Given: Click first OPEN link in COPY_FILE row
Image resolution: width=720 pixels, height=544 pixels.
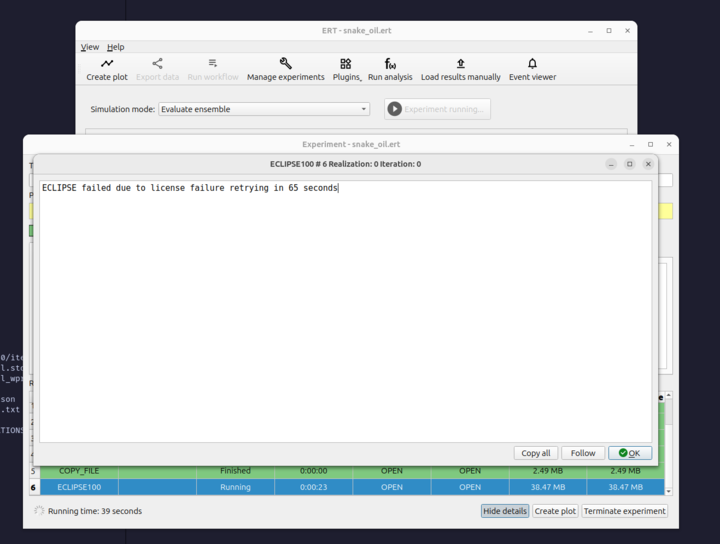Looking at the screenshot, I should click(392, 471).
